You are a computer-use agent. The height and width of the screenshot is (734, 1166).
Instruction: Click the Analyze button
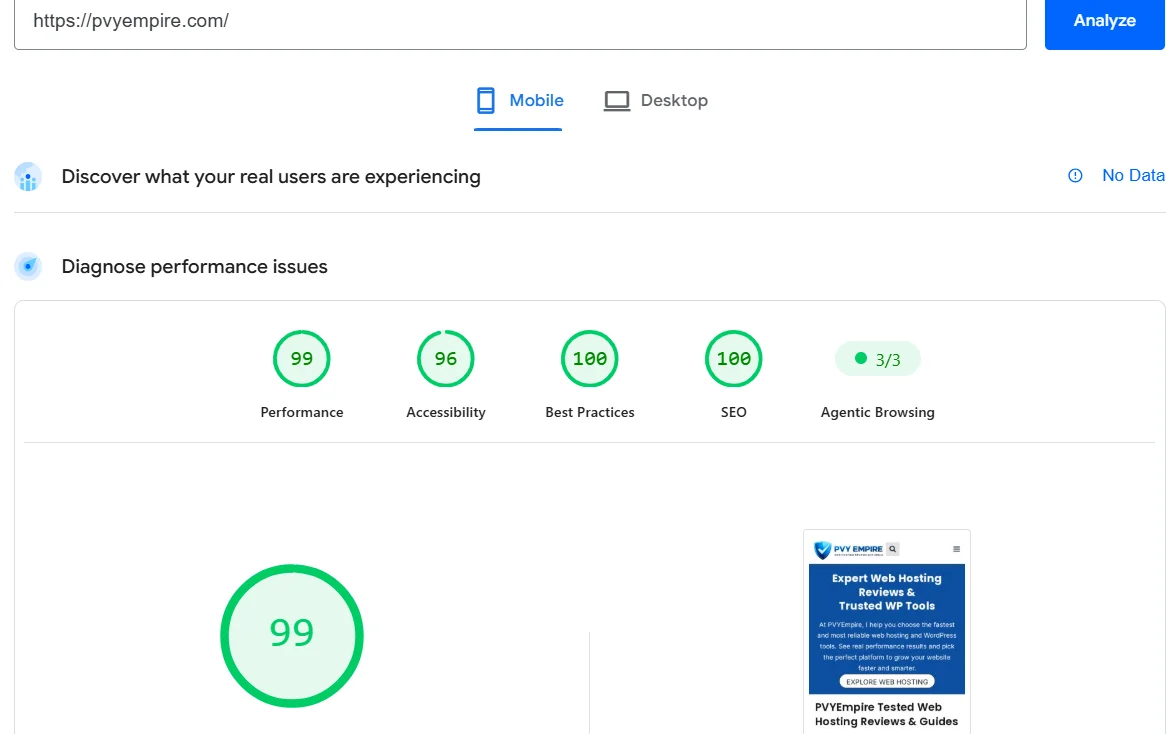[x=1104, y=22]
